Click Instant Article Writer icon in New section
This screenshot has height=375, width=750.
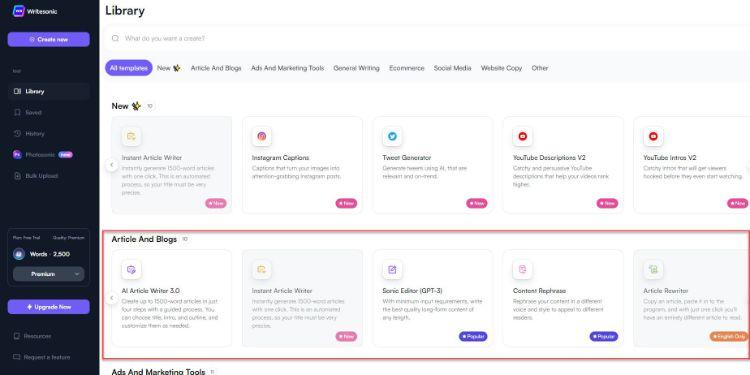click(x=131, y=136)
